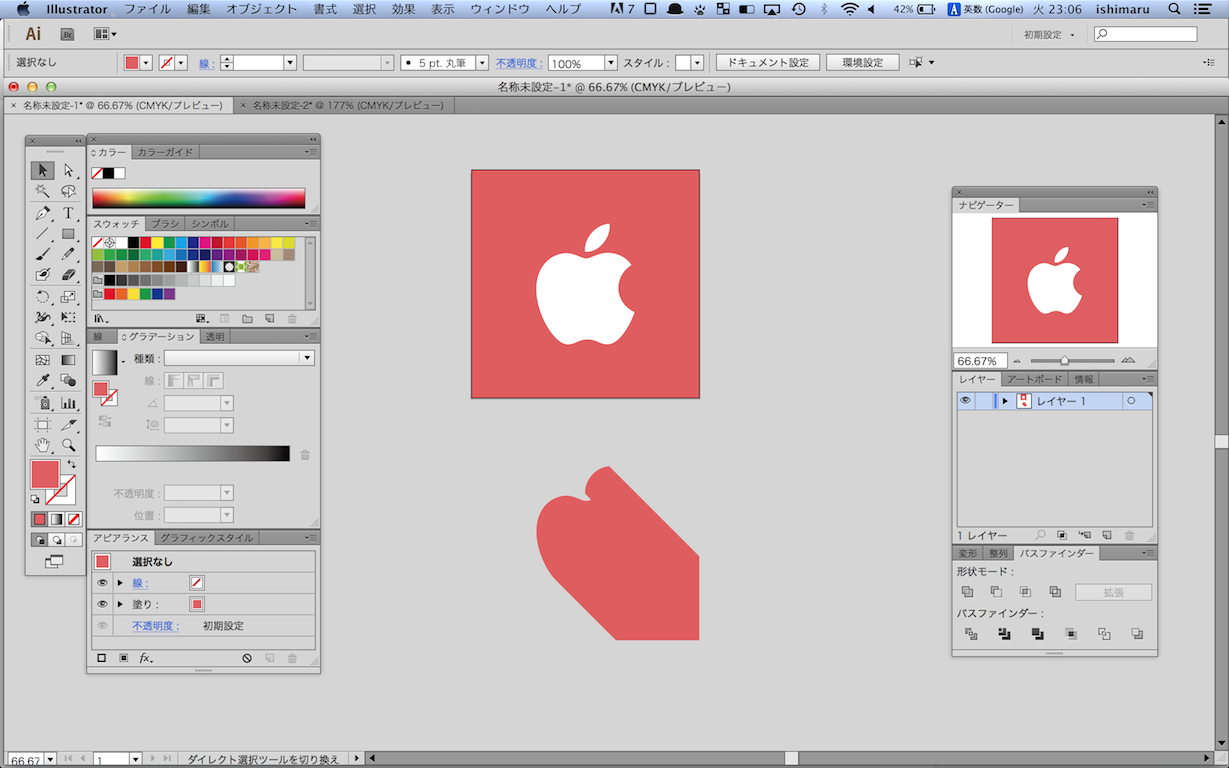The image size is (1229, 768).
Task: Select the Direct Selection tool
Action: click(x=68, y=170)
